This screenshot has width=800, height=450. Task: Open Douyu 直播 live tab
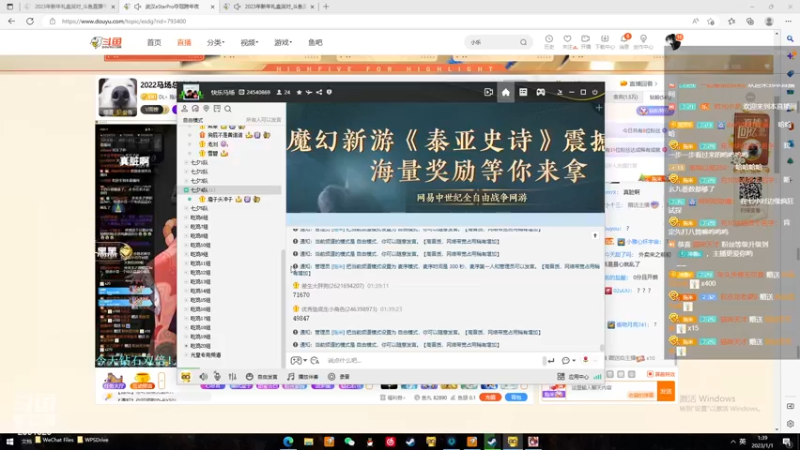(184, 42)
